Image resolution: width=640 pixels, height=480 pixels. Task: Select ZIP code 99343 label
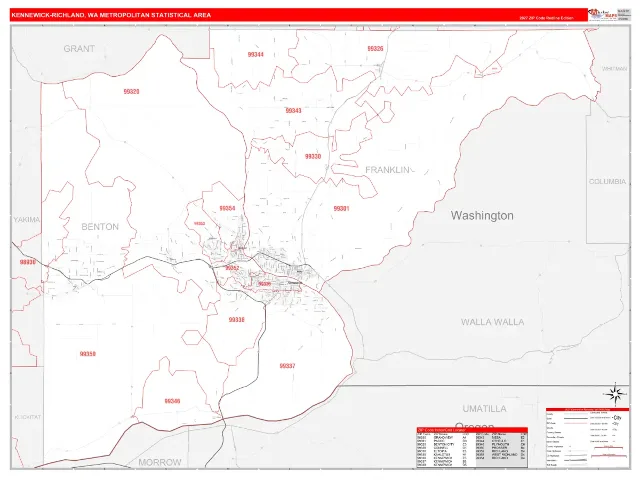pos(293,111)
